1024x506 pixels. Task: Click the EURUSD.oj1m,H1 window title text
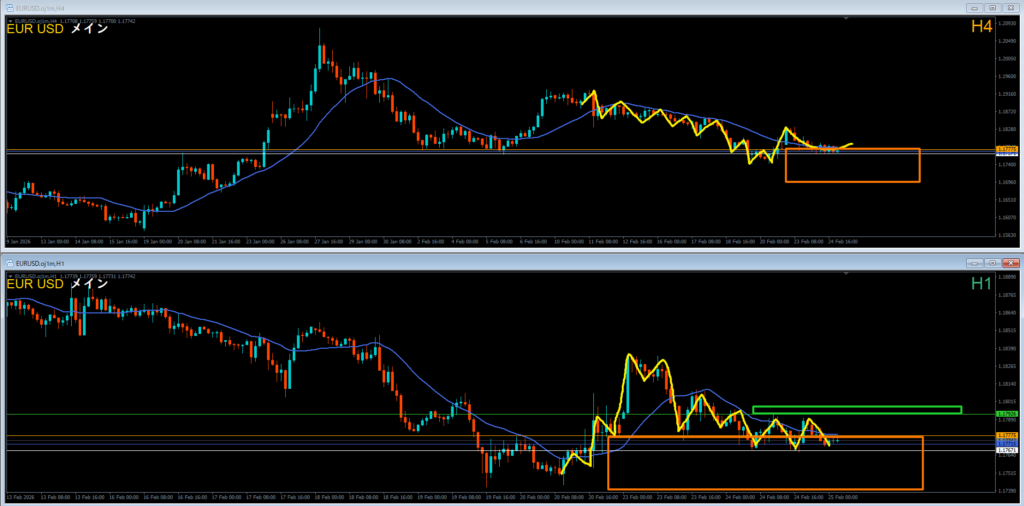tap(39, 262)
